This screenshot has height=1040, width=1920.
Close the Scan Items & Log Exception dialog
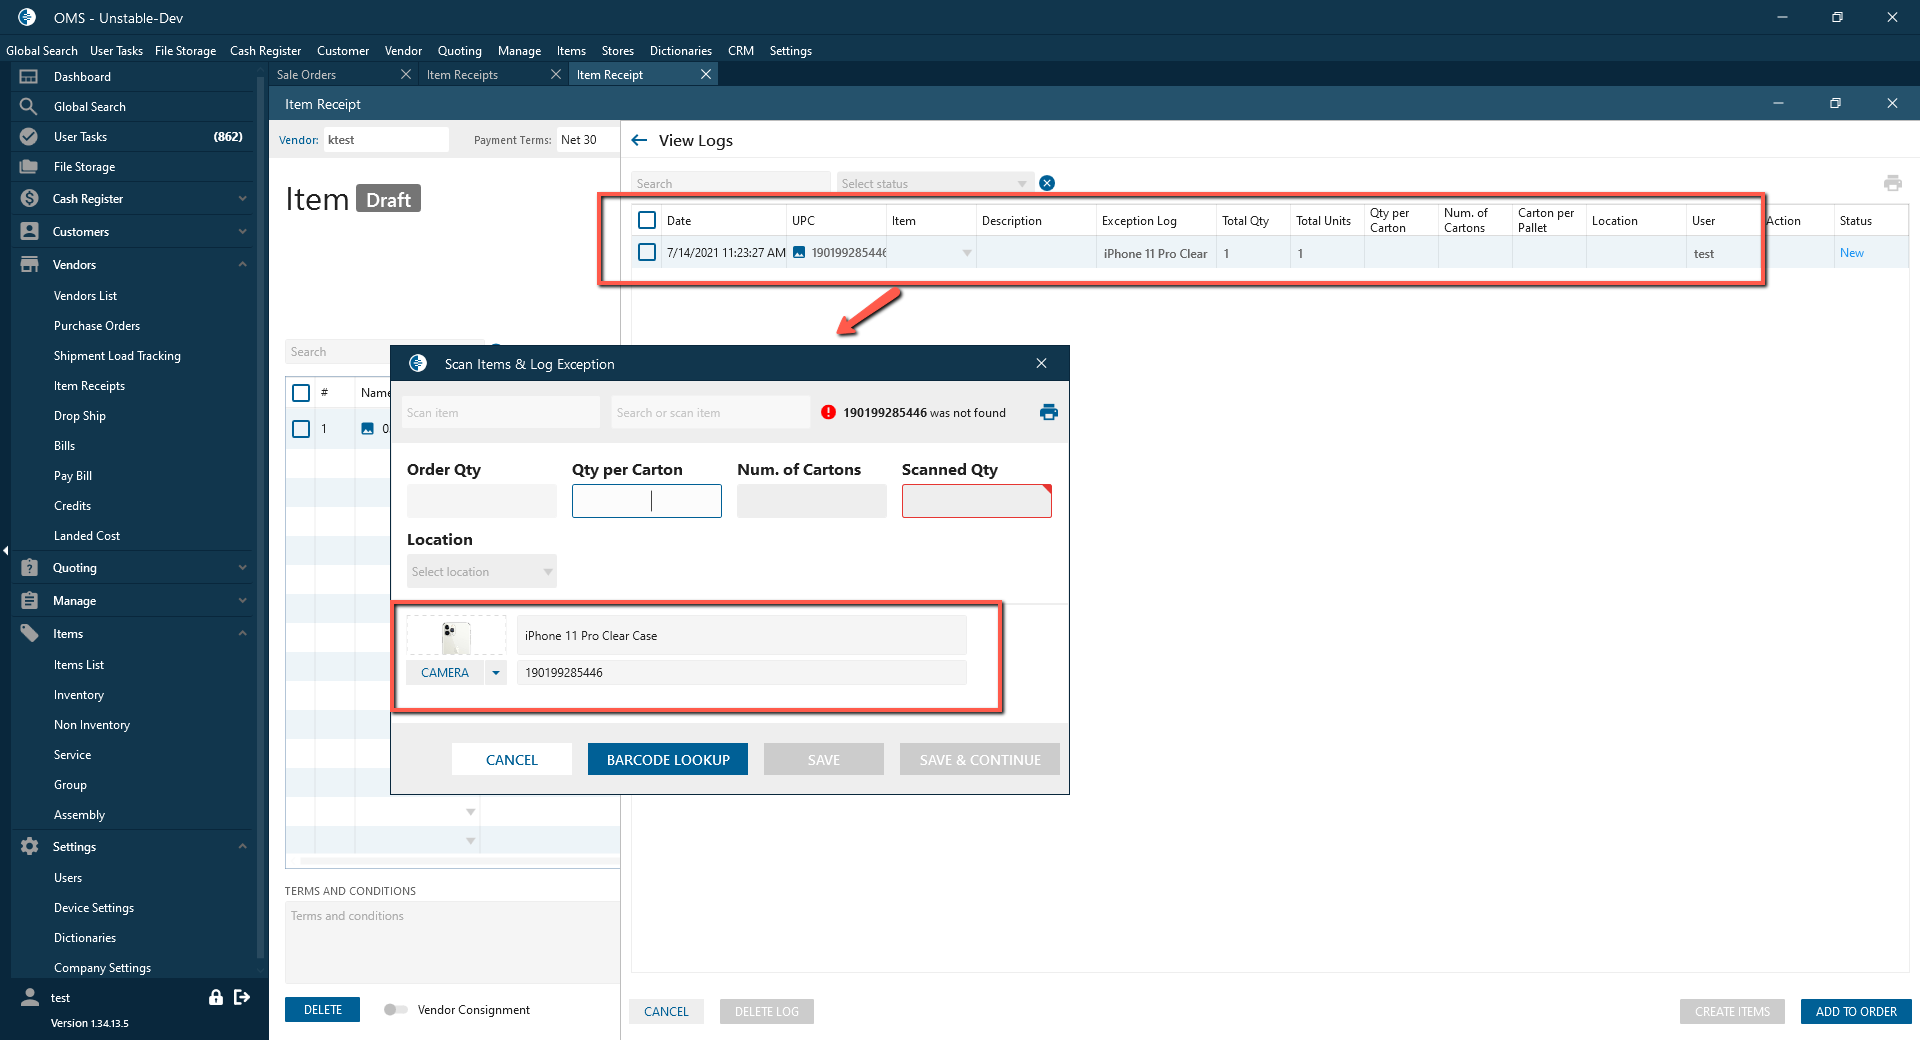click(x=1041, y=364)
